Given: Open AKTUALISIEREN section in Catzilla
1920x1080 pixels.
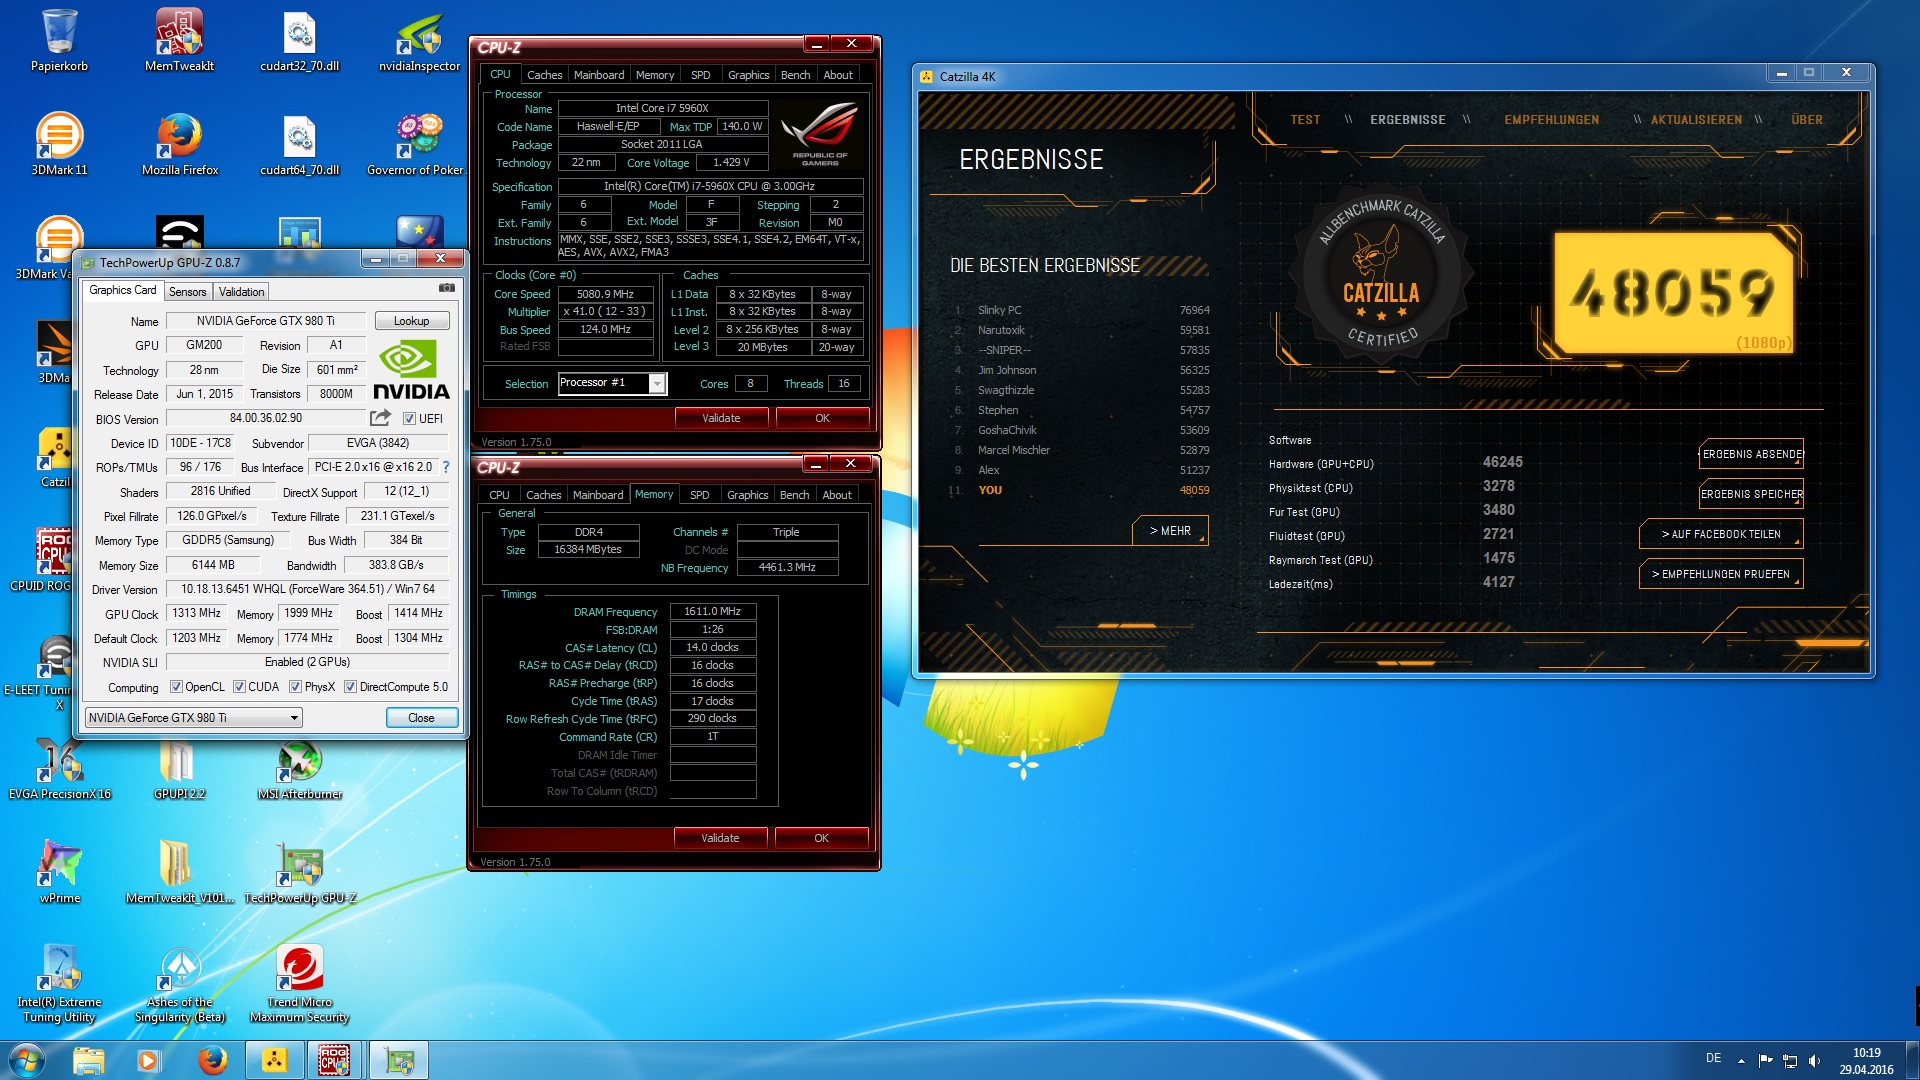Looking at the screenshot, I should [1696, 120].
